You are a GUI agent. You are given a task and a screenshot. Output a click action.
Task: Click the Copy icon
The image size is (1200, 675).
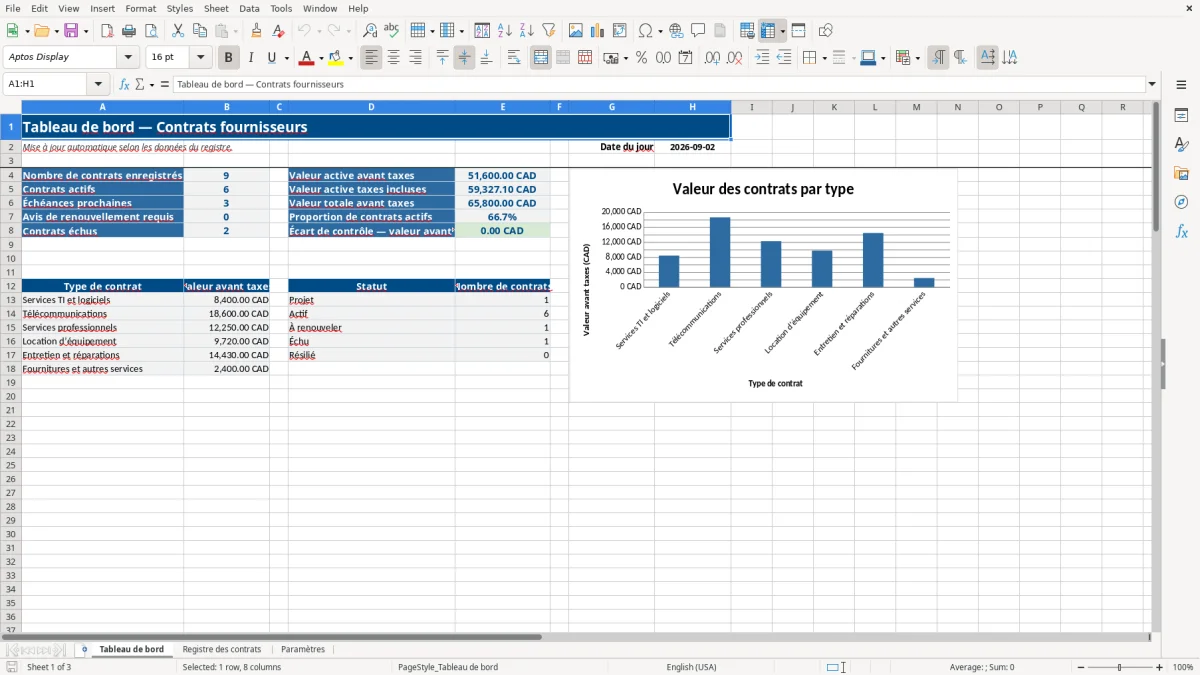(x=200, y=31)
